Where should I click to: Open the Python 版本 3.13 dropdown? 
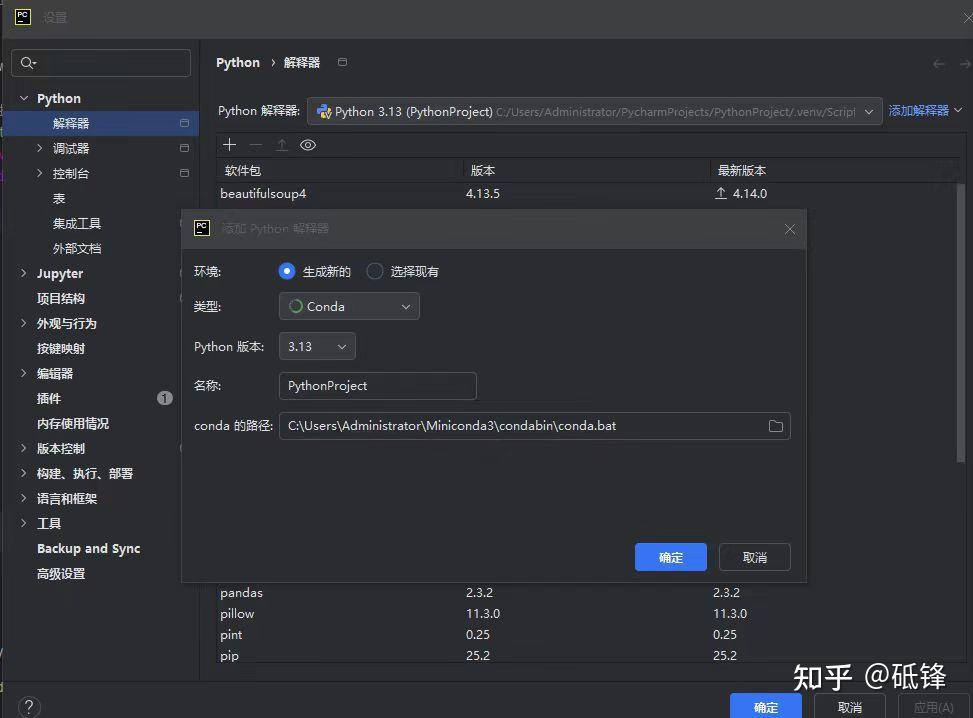click(x=317, y=345)
